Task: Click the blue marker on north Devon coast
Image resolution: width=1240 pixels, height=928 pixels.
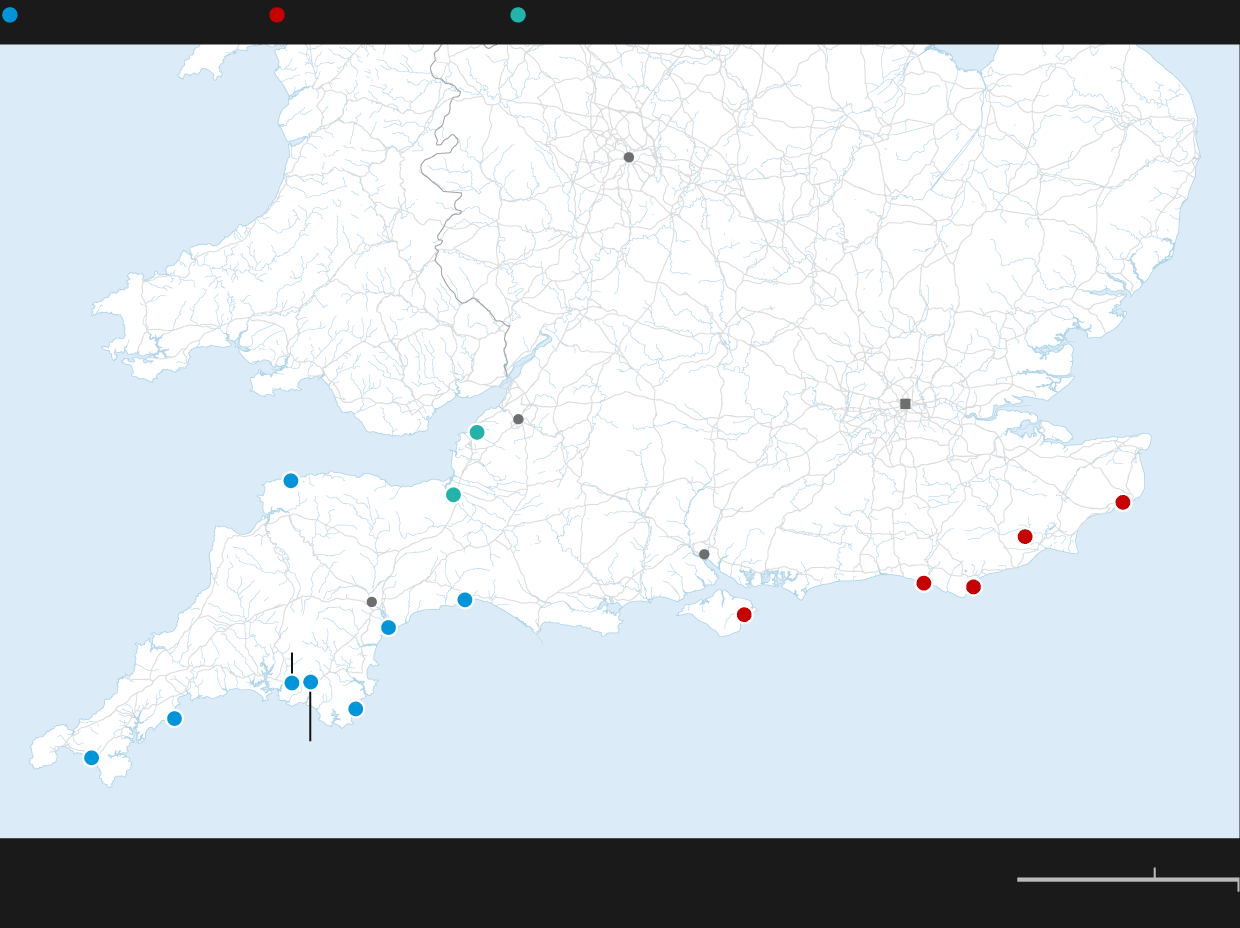Action: click(291, 481)
